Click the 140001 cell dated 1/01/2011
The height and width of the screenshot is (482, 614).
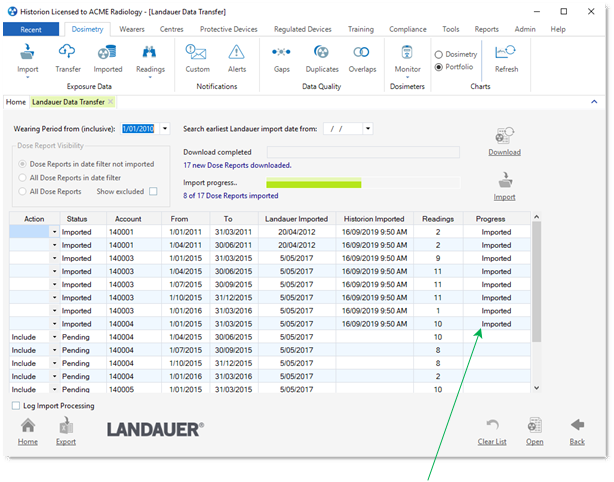[134, 232]
